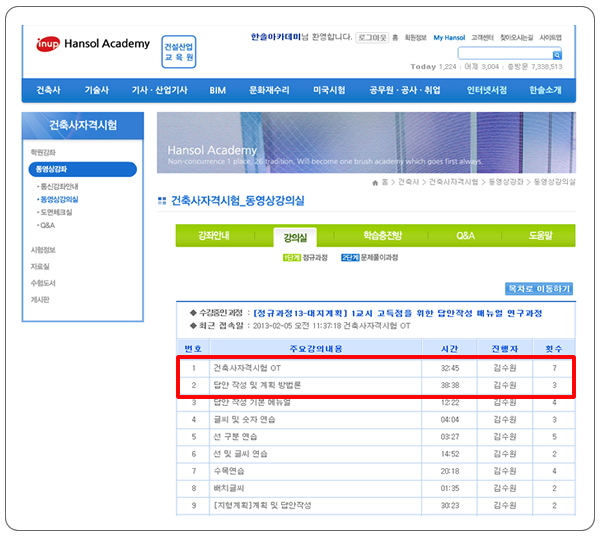Select 학원강좌 in the sidebar
Viewport: 600px width, 551px height.
pos(43,152)
